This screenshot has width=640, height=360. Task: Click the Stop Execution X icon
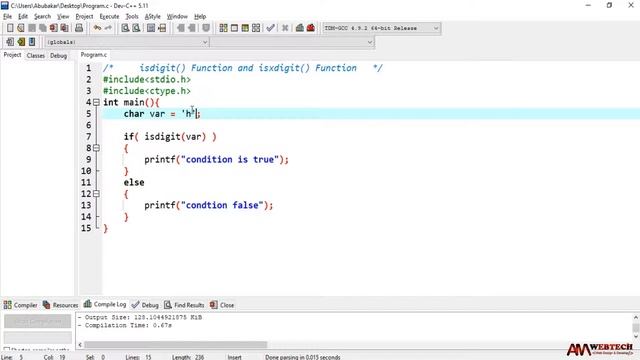(x=285, y=28)
